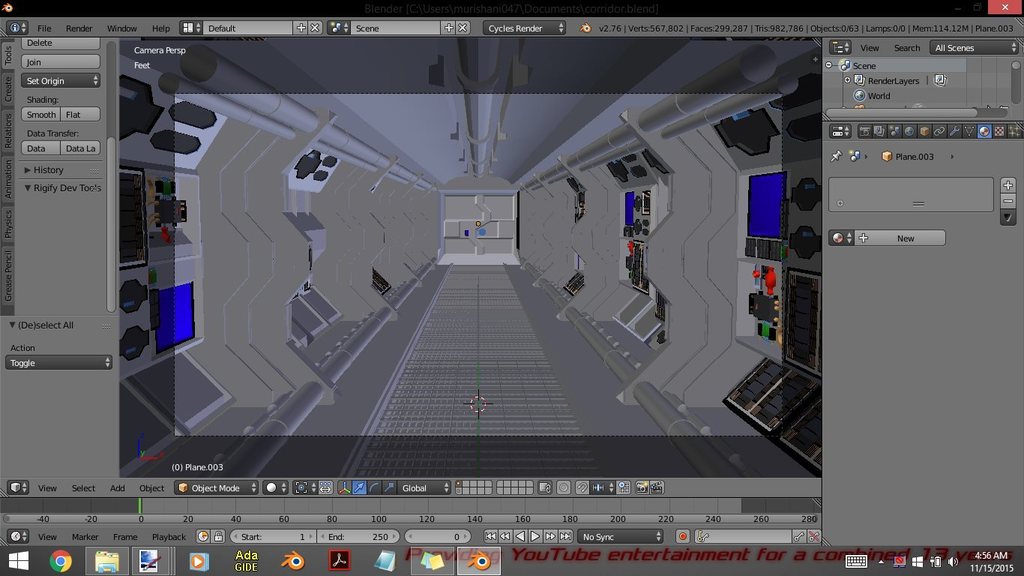
Task: Toggle the timeline preview range clock icon
Action: (203, 536)
